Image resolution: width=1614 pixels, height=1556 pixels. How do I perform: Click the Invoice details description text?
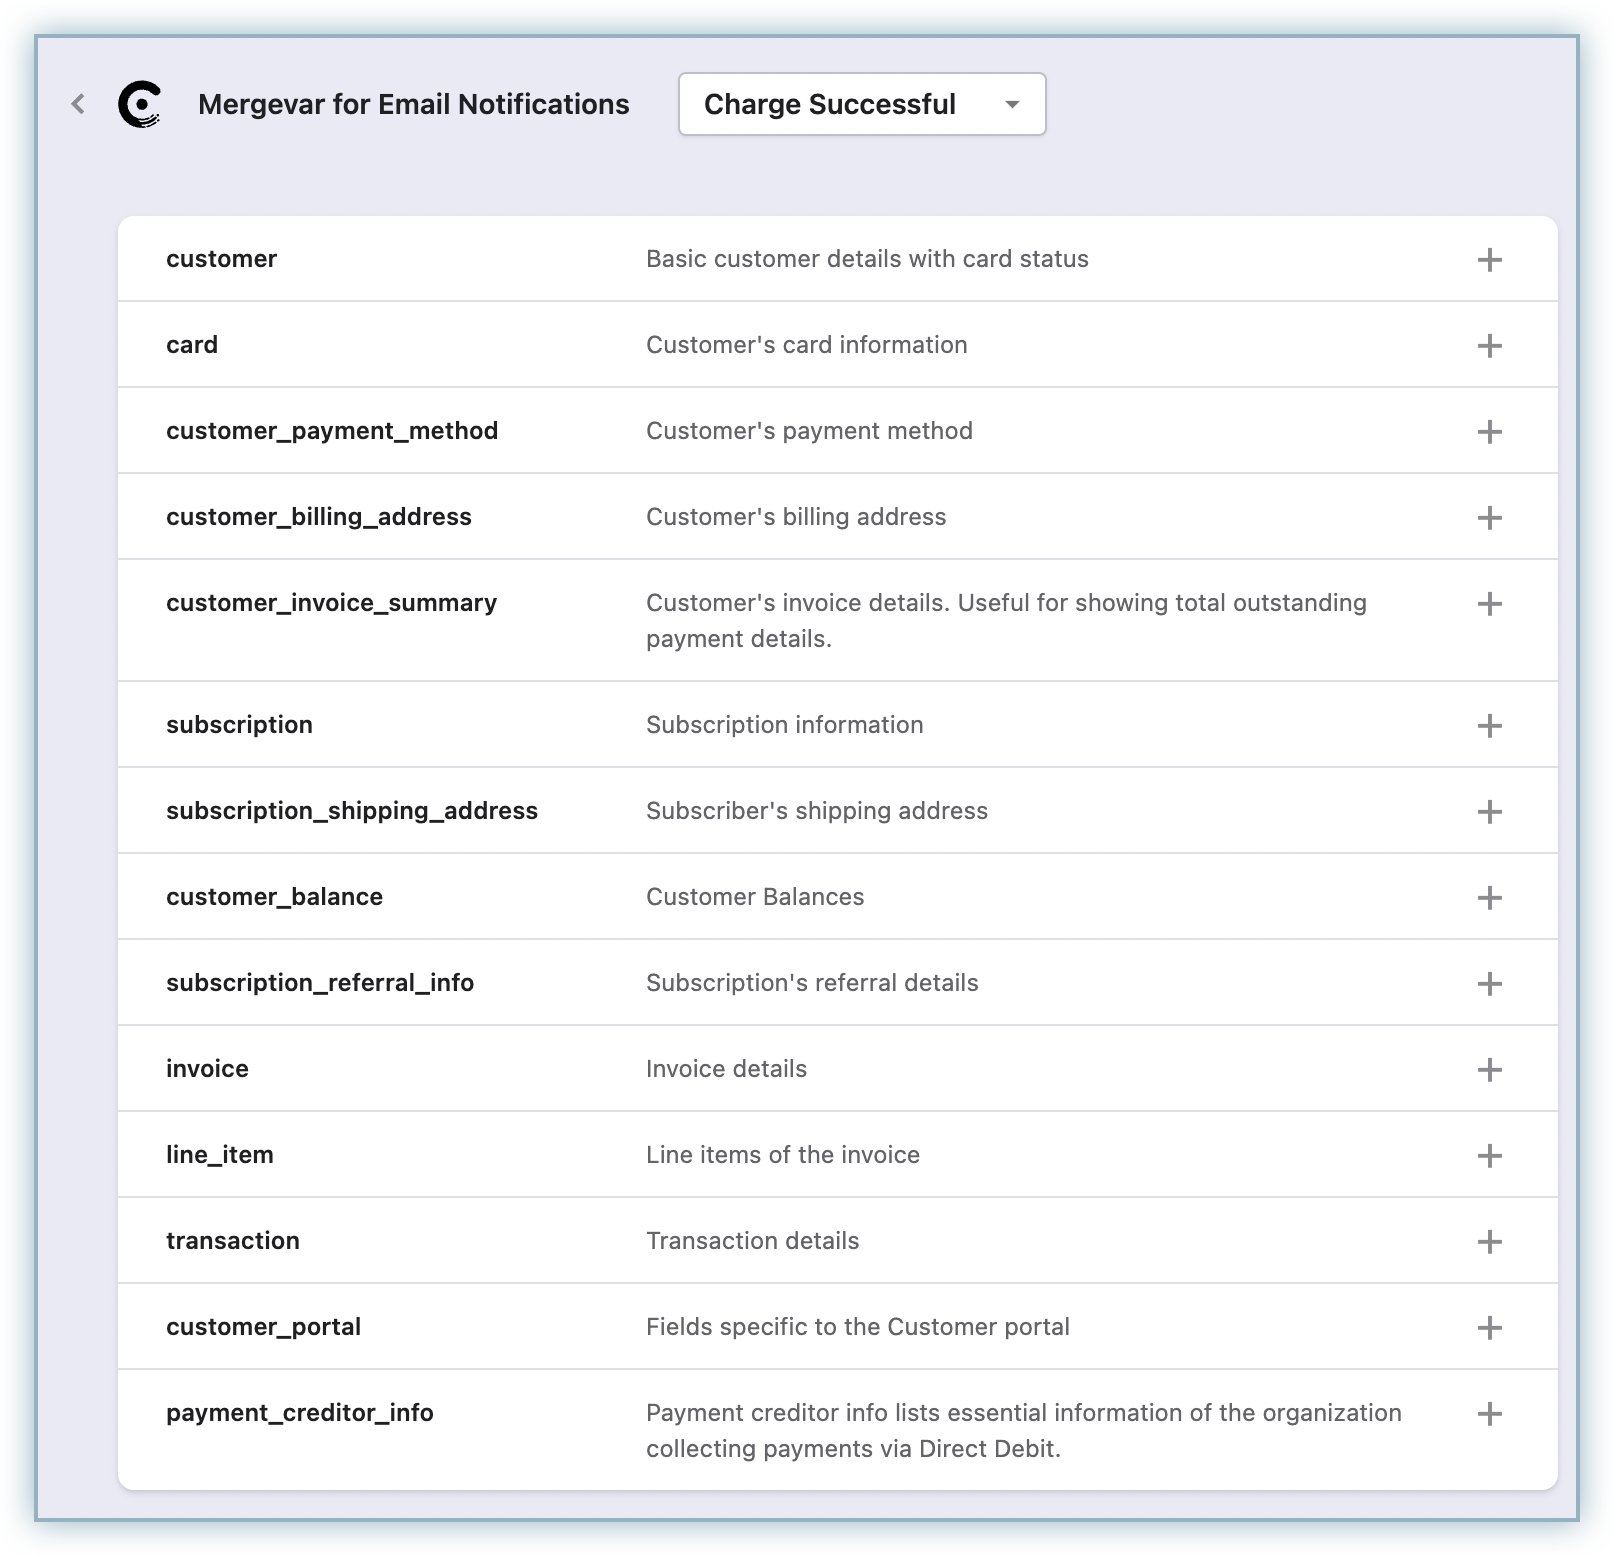tap(726, 1069)
